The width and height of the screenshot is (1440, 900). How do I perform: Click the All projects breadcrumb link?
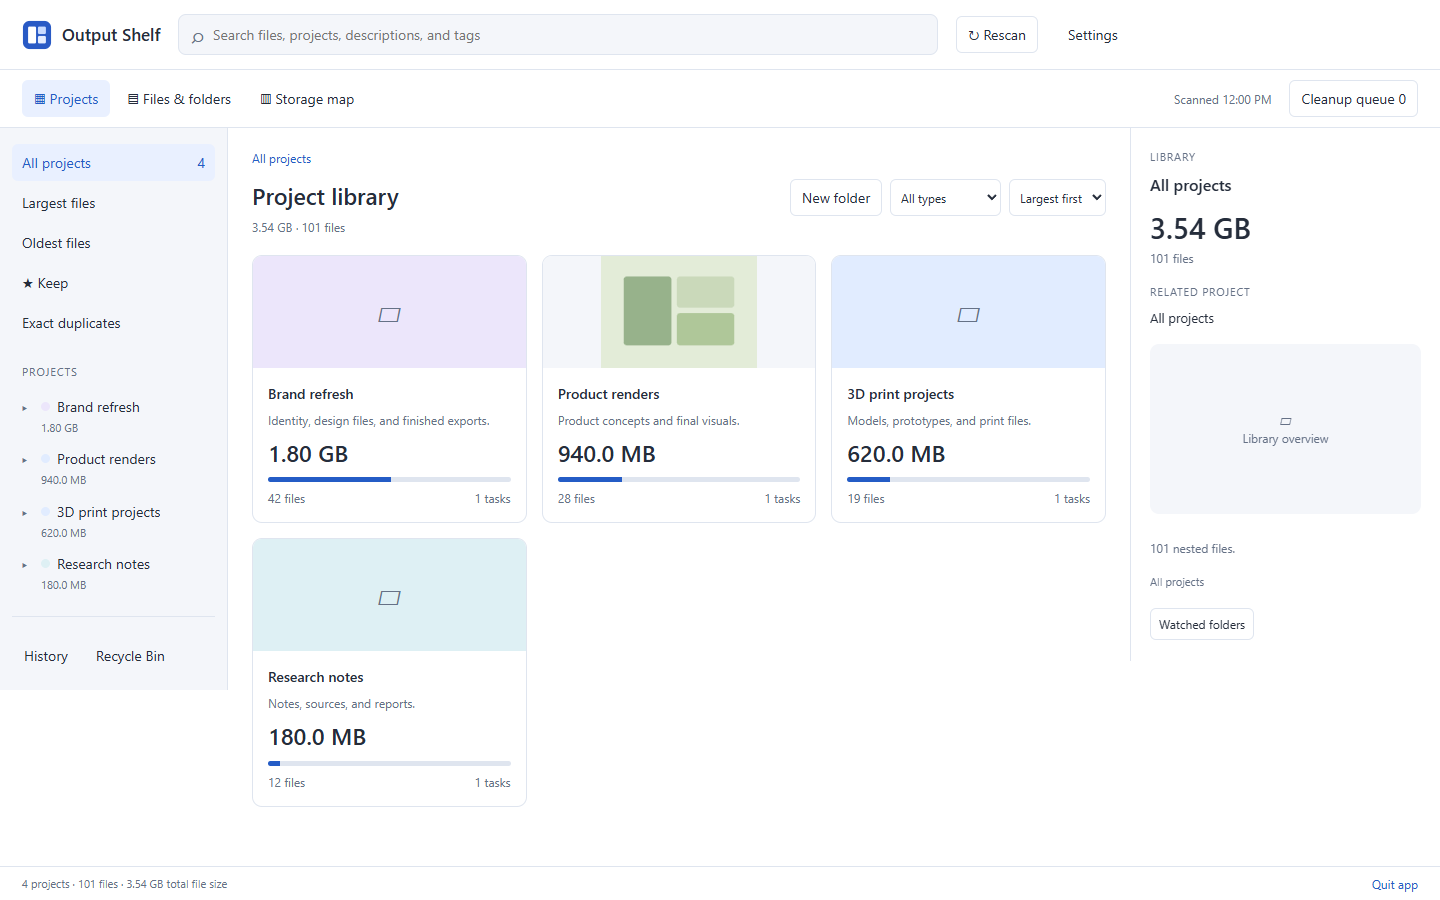281,159
